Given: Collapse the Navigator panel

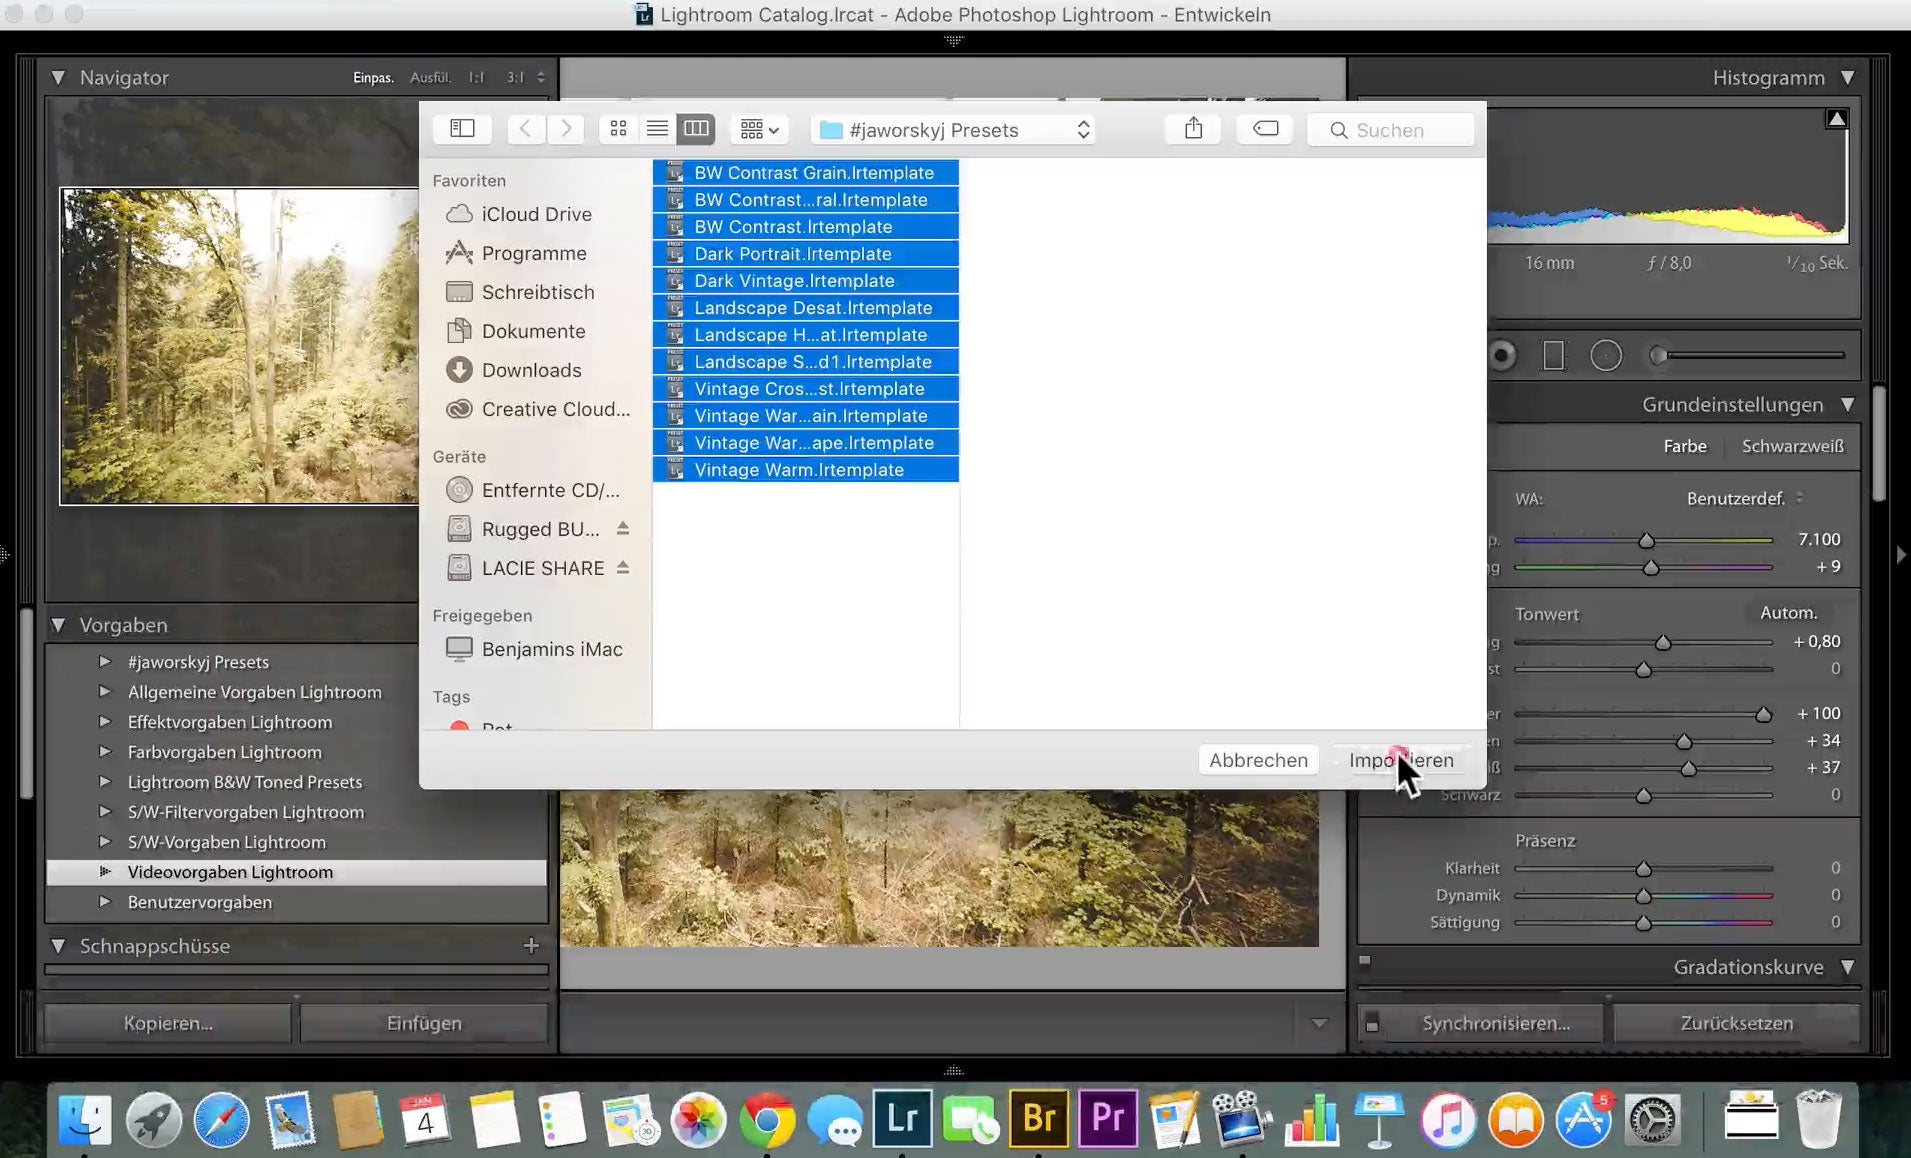Looking at the screenshot, I should tap(58, 77).
